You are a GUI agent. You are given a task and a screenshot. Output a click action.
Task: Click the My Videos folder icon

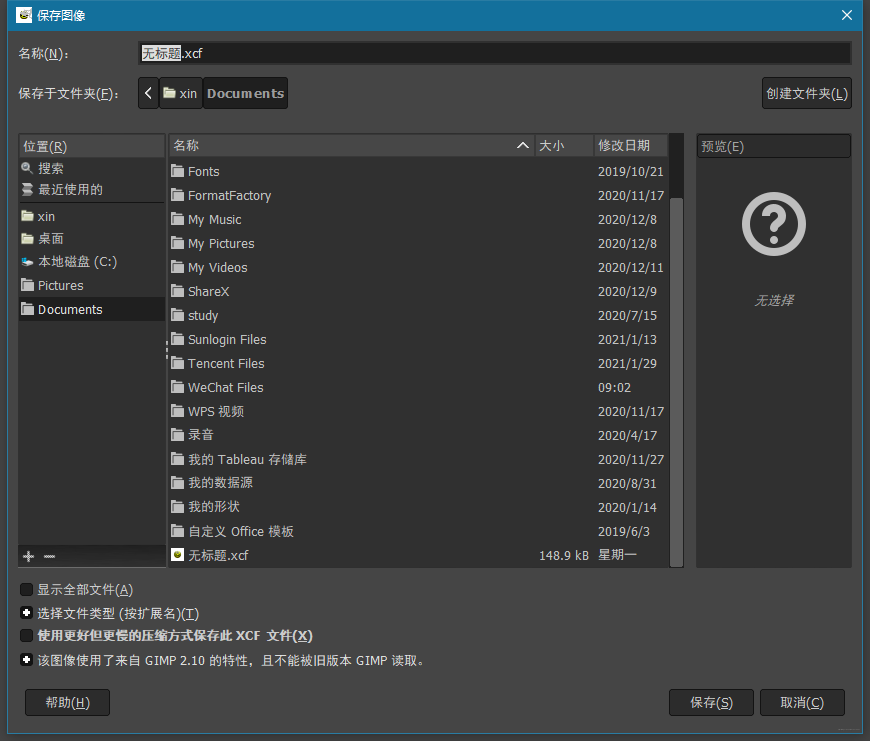click(x=178, y=267)
